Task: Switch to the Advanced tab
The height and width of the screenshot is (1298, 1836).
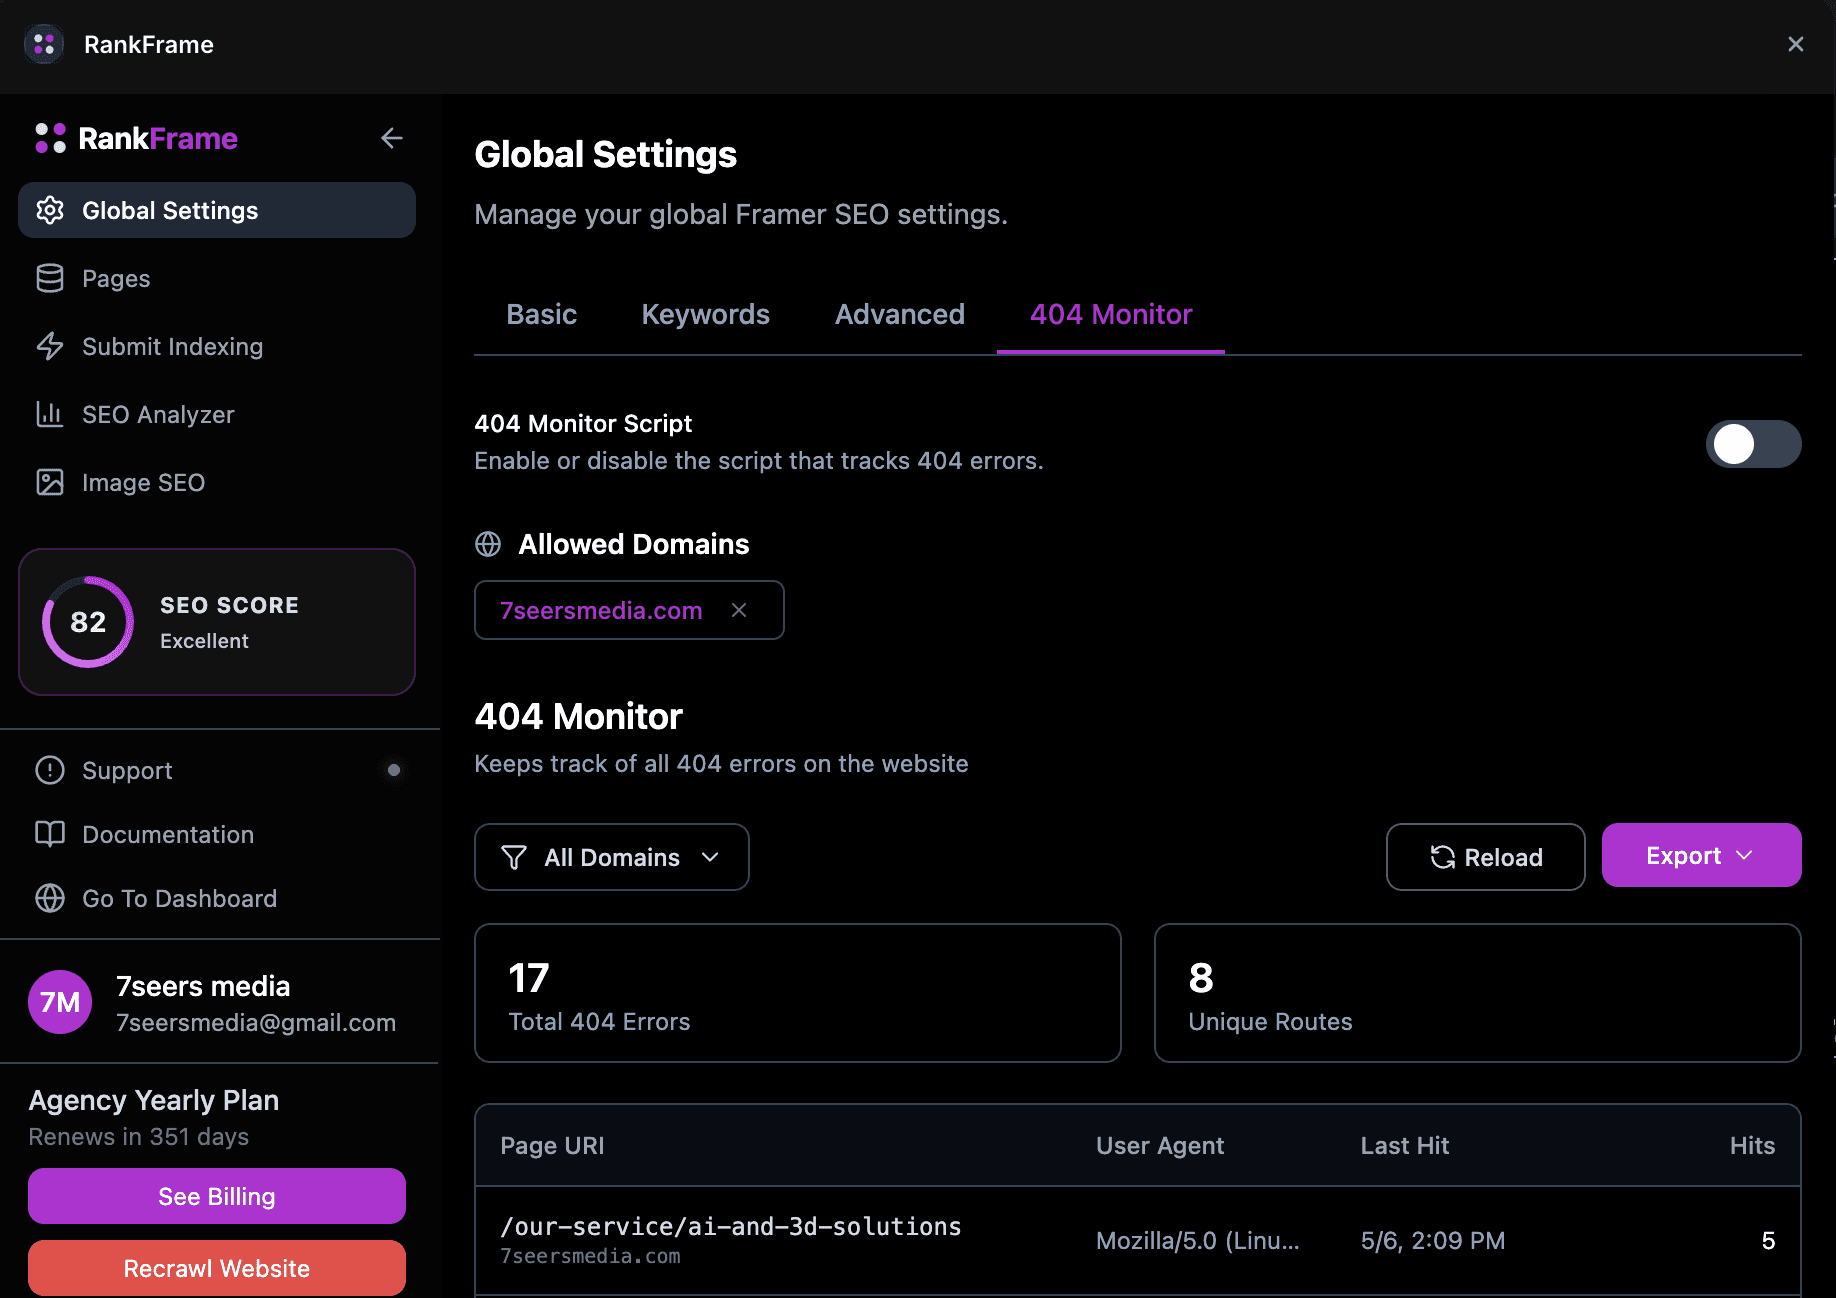Action: [900, 314]
